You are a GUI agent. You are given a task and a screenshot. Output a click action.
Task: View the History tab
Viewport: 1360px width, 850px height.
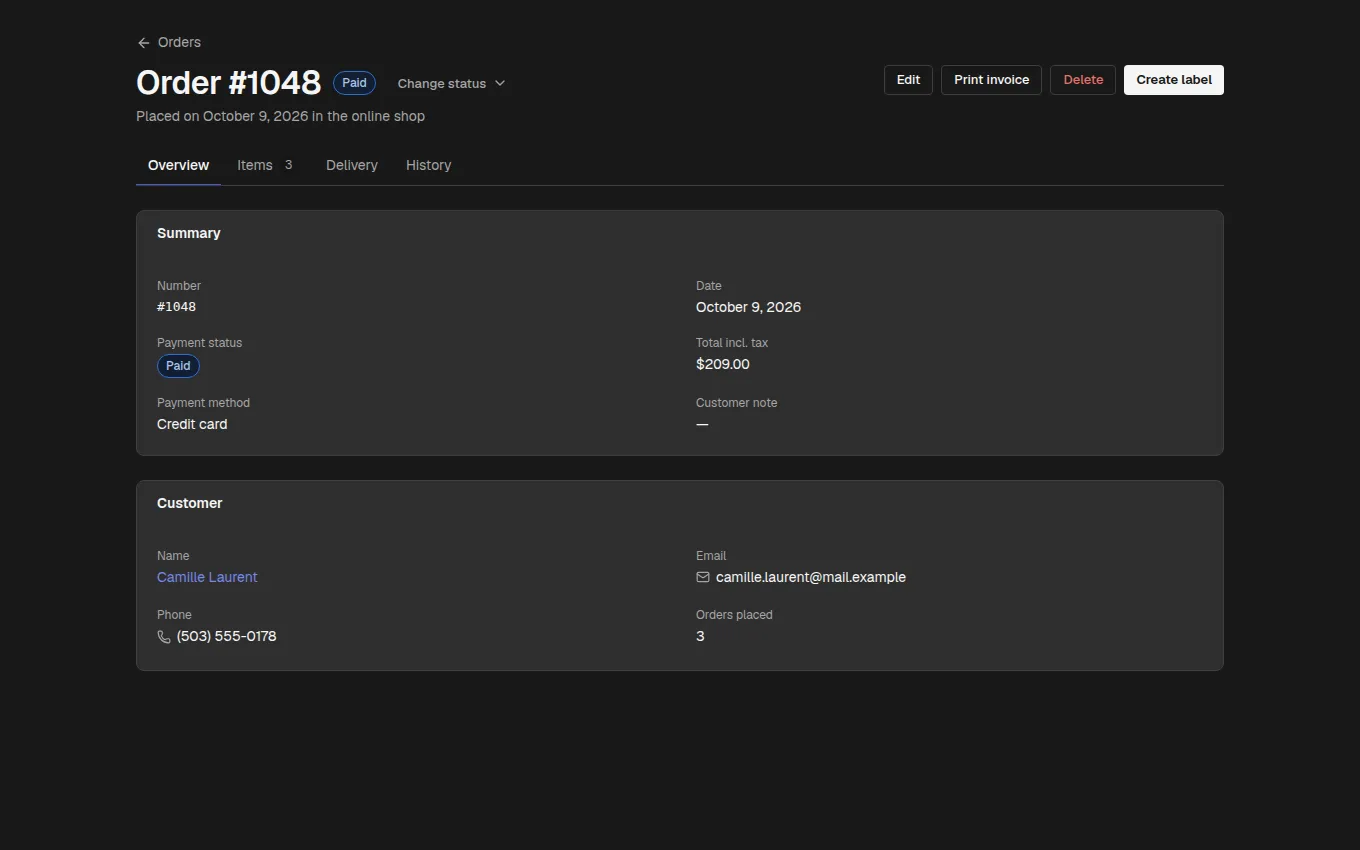[428, 165]
